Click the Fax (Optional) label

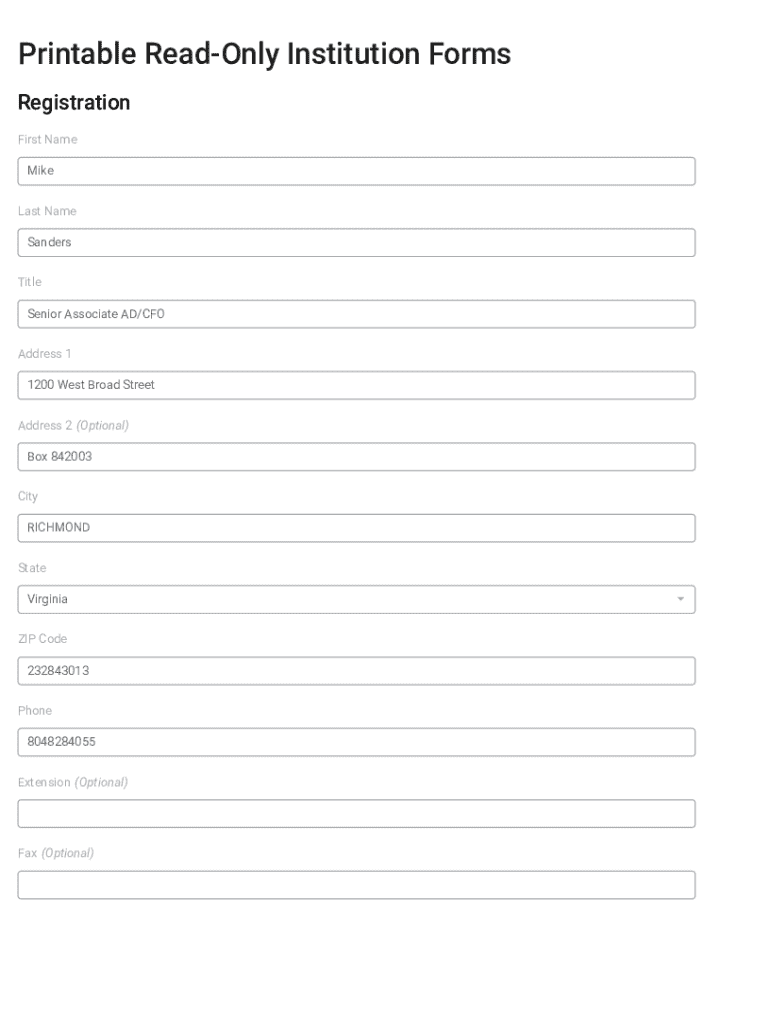(56, 853)
